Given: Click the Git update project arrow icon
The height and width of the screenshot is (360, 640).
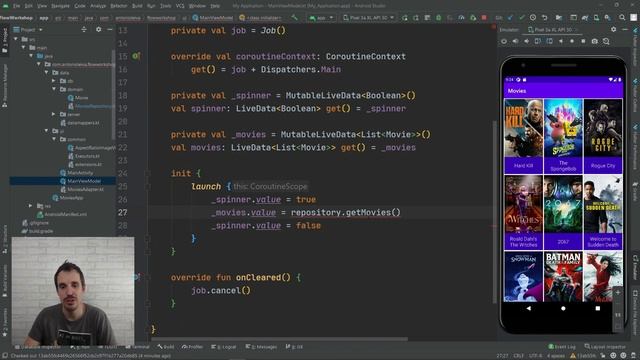Looking at the screenshot, I should [510, 18].
